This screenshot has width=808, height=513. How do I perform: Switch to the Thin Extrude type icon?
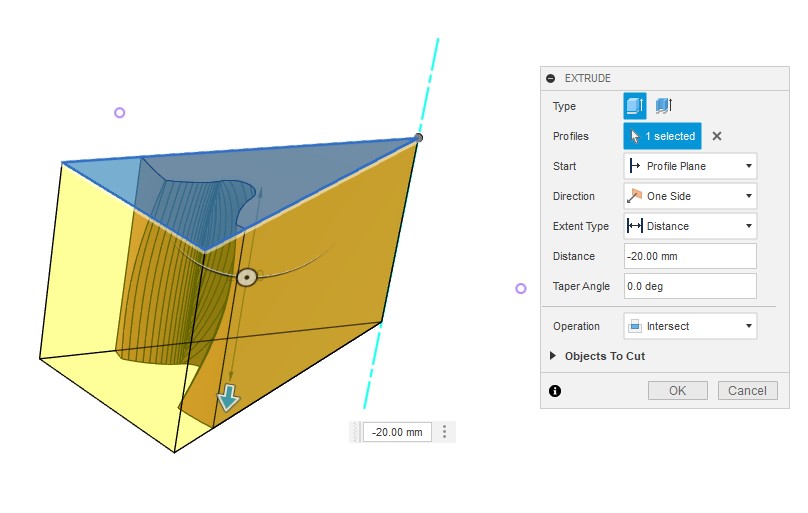point(662,106)
